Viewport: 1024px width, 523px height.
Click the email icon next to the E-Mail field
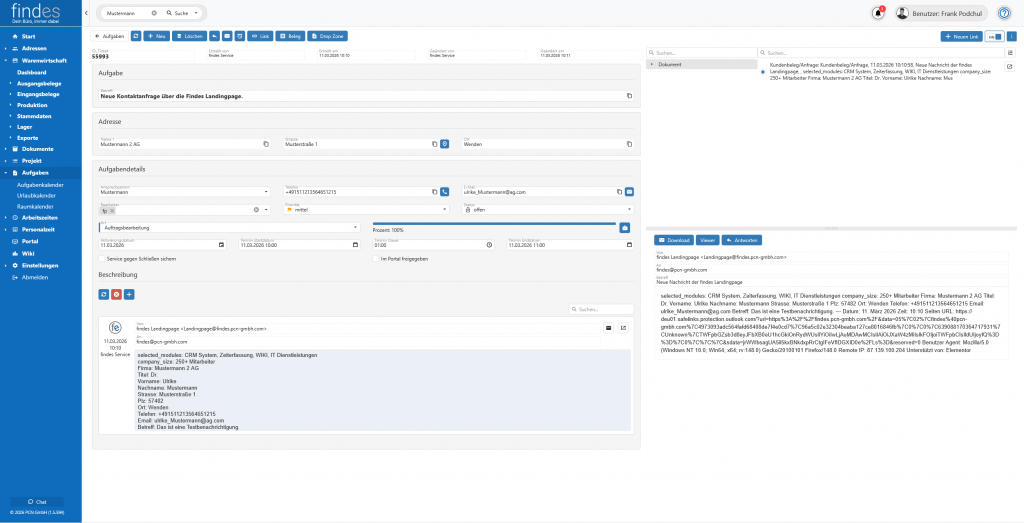(x=630, y=191)
